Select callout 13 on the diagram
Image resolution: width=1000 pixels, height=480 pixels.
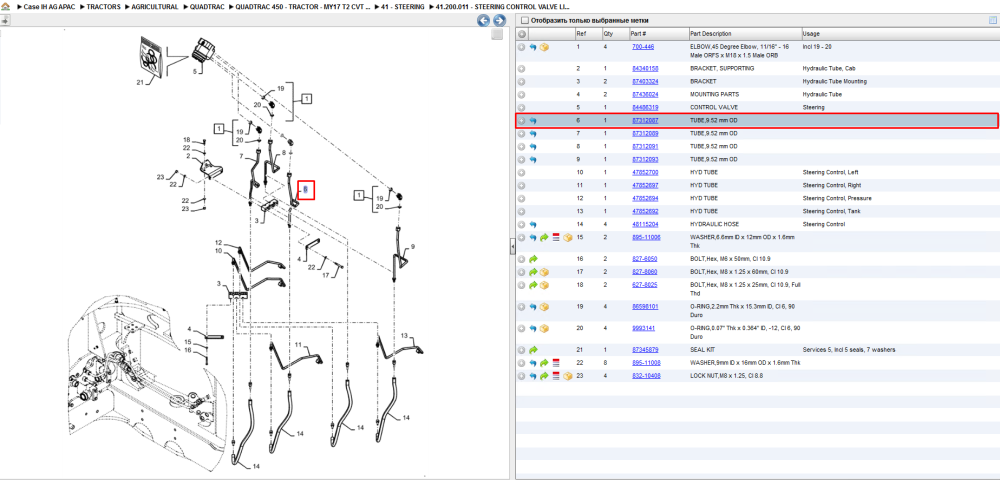pos(404,336)
